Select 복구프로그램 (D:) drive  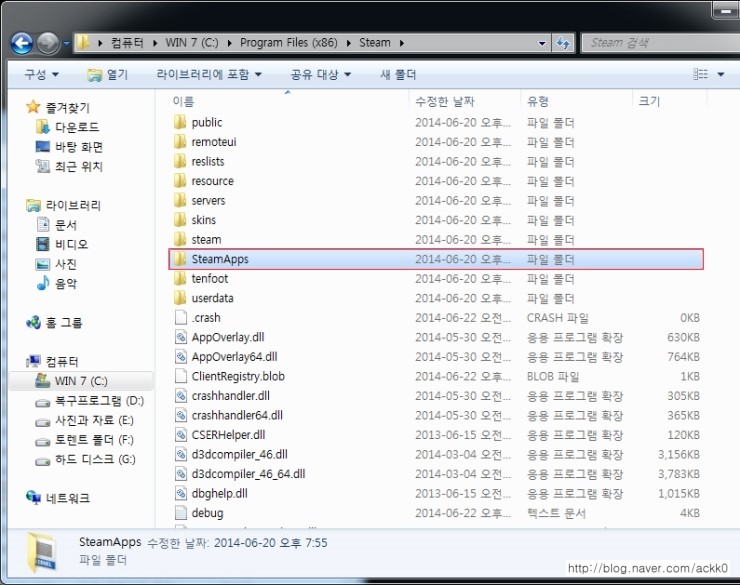tap(90, 401)
